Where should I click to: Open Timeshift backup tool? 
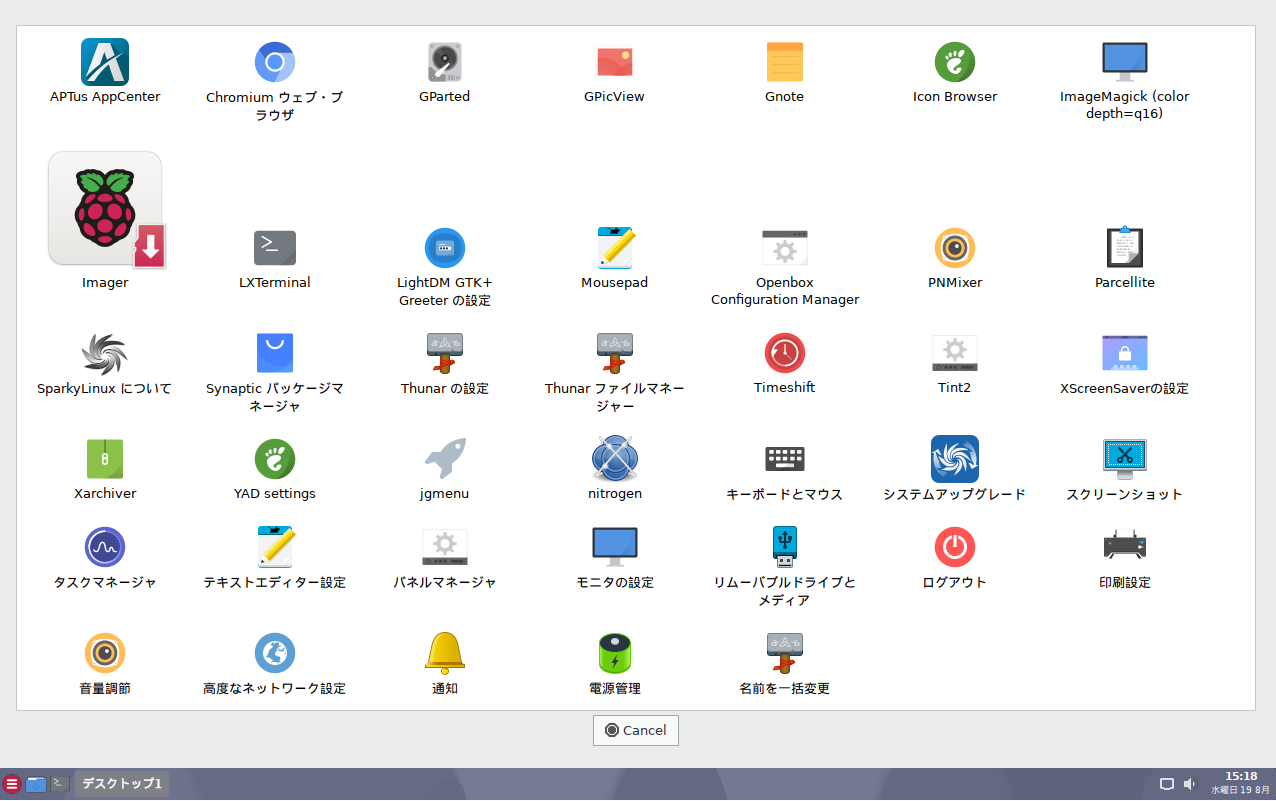[785, 353]
